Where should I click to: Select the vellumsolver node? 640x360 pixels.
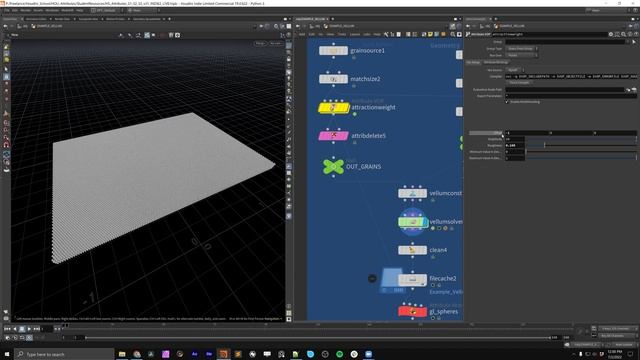(412, 222)
